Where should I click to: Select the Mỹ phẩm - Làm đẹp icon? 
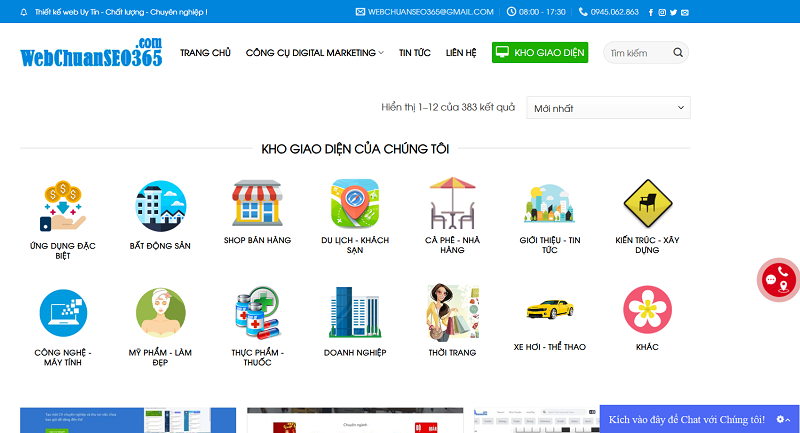(x=160, y=313)
